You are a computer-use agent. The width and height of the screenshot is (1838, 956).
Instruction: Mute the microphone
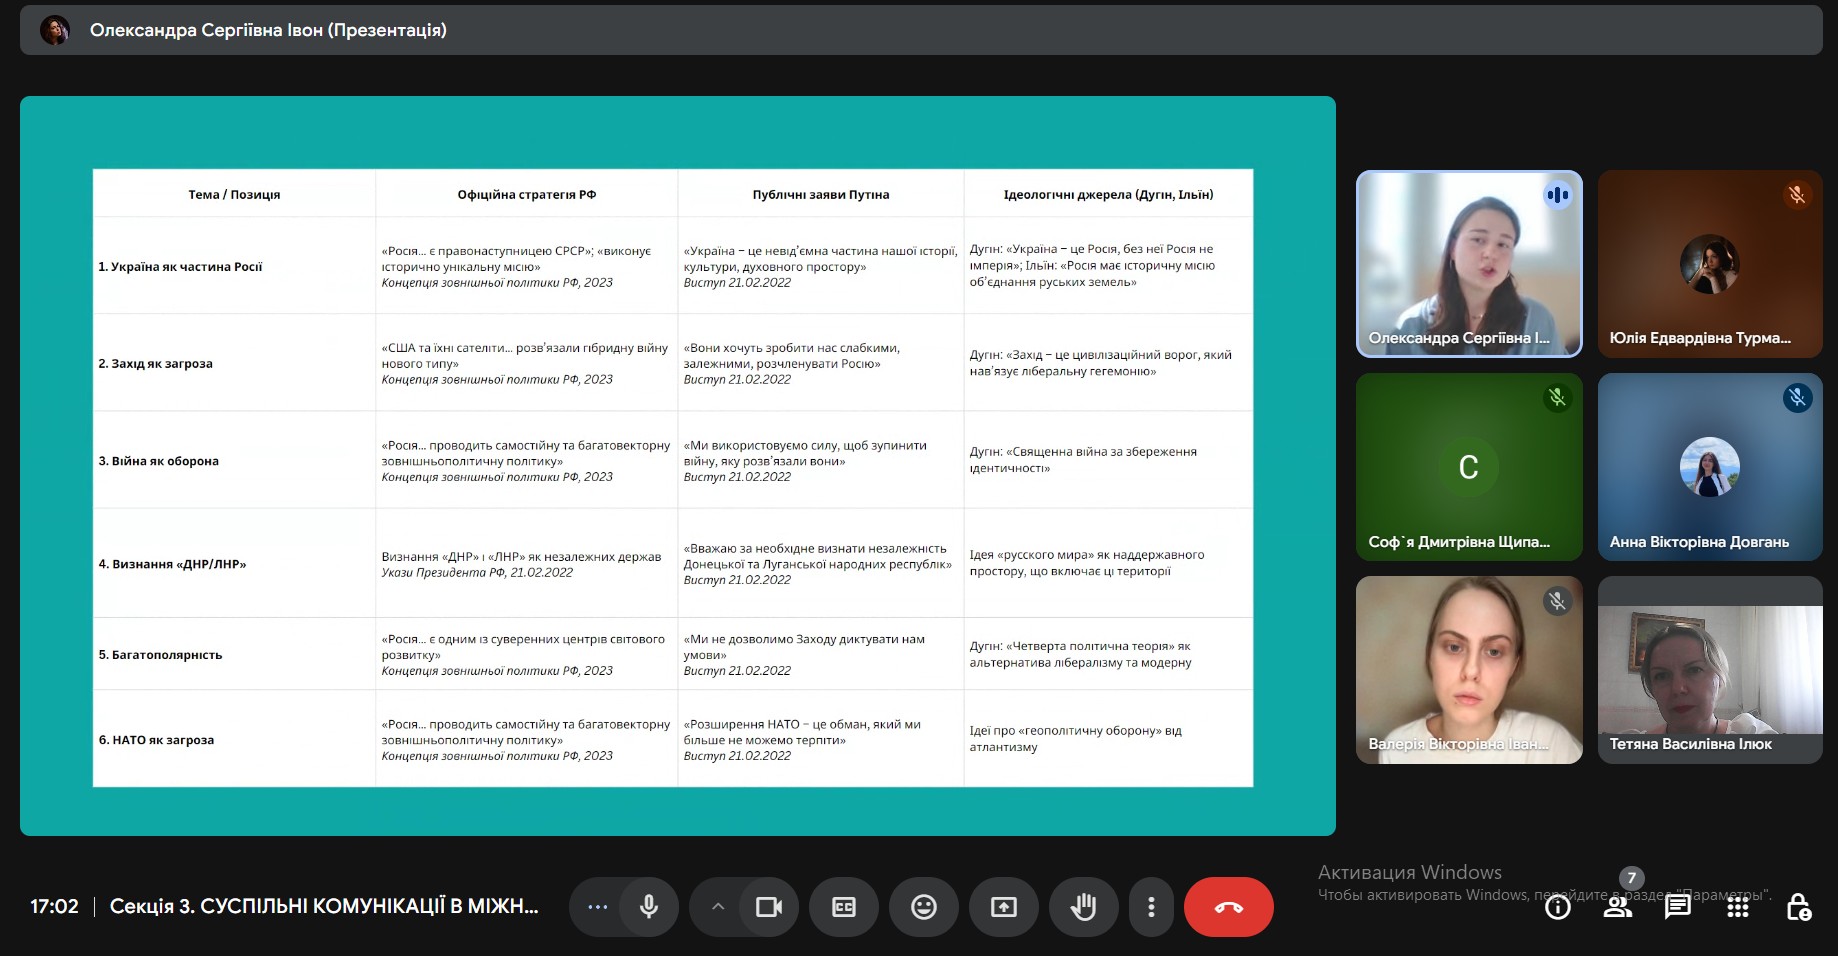click(649, 907)
